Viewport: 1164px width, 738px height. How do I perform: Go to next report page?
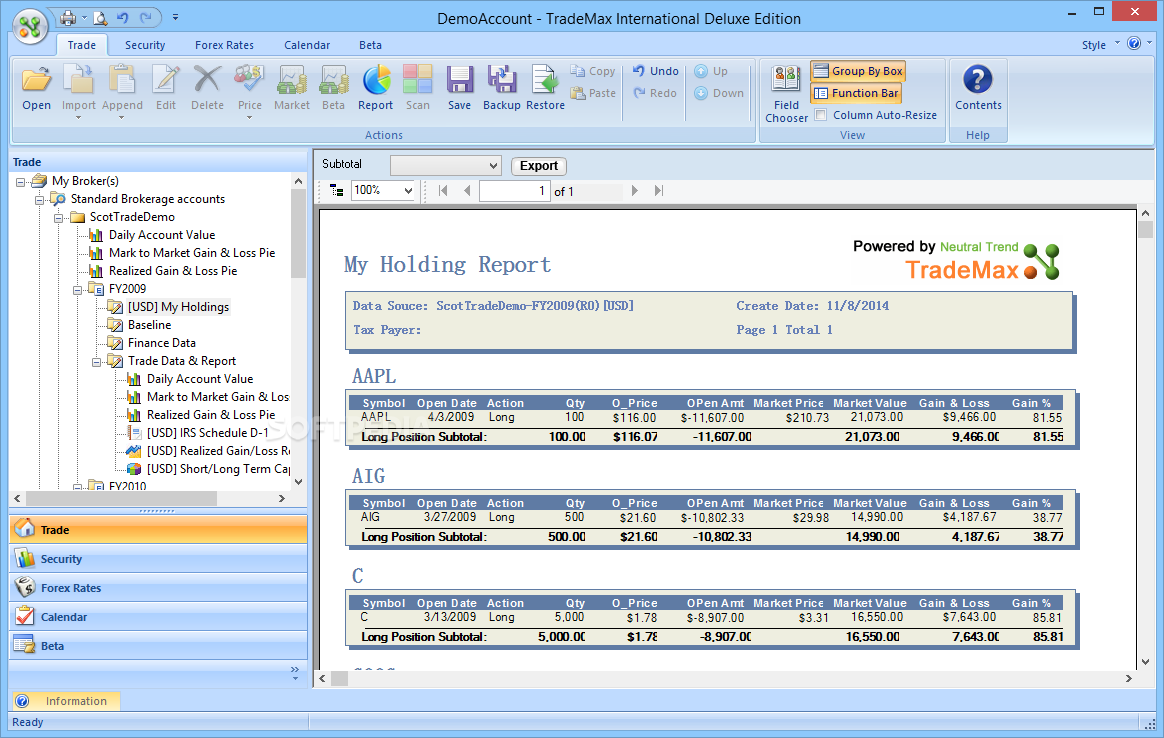click(635, 191)
